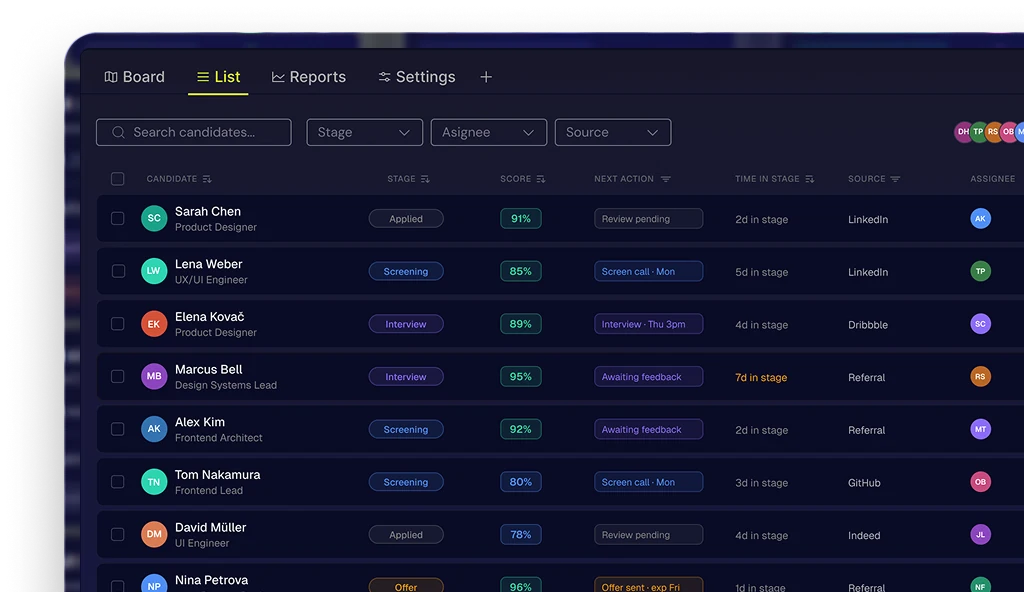The height and width of the screenshot is (592, 1024).
Task: Open the Board tab
Action: click(135, 77)
